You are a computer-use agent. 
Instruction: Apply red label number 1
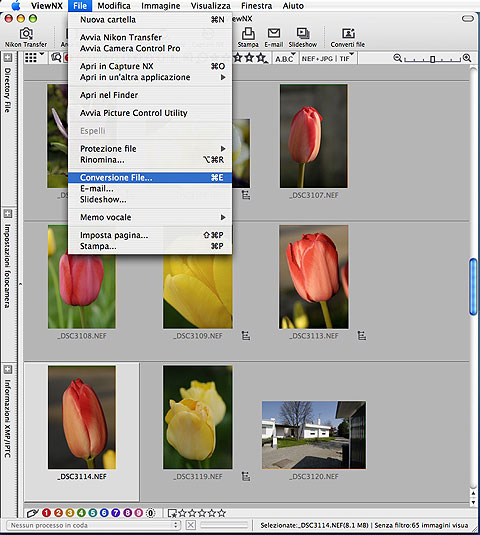(46, 512)
